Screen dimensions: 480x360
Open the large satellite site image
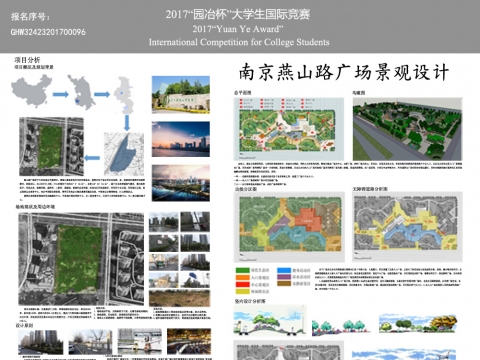click(81, 259)
